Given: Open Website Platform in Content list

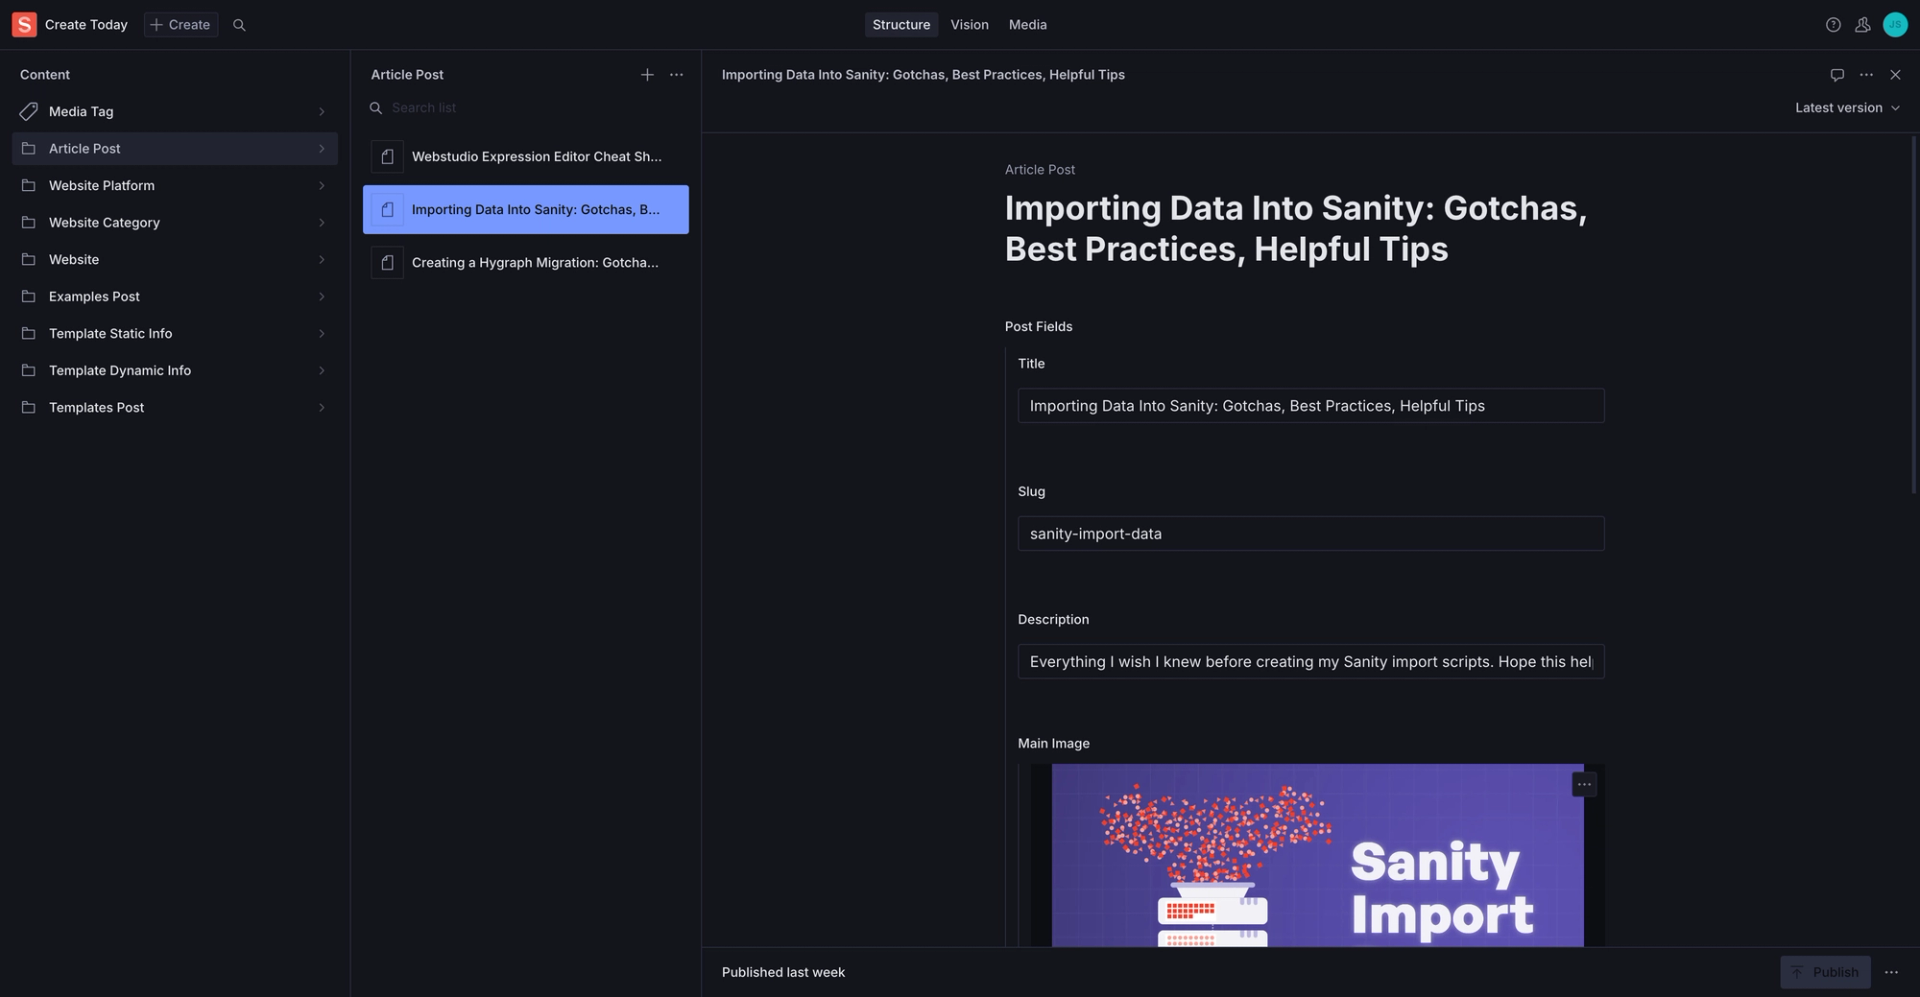Looking at the screenshot, I should click(x=175, y=185).
